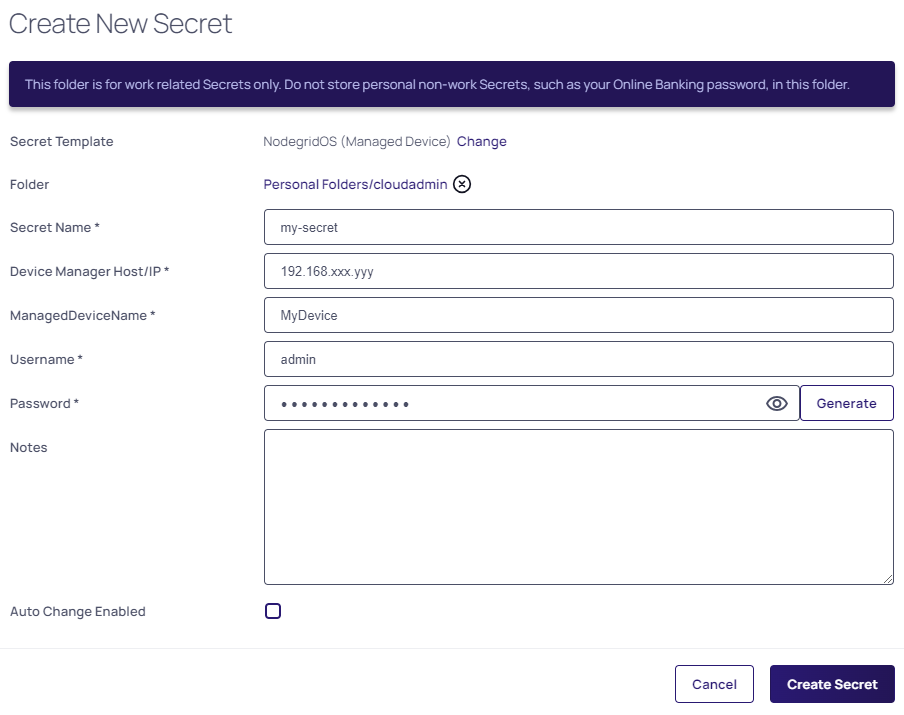904x715 pixels.
Task: Focus the Device Manager Host/IP field
Action: click(579, 271)
